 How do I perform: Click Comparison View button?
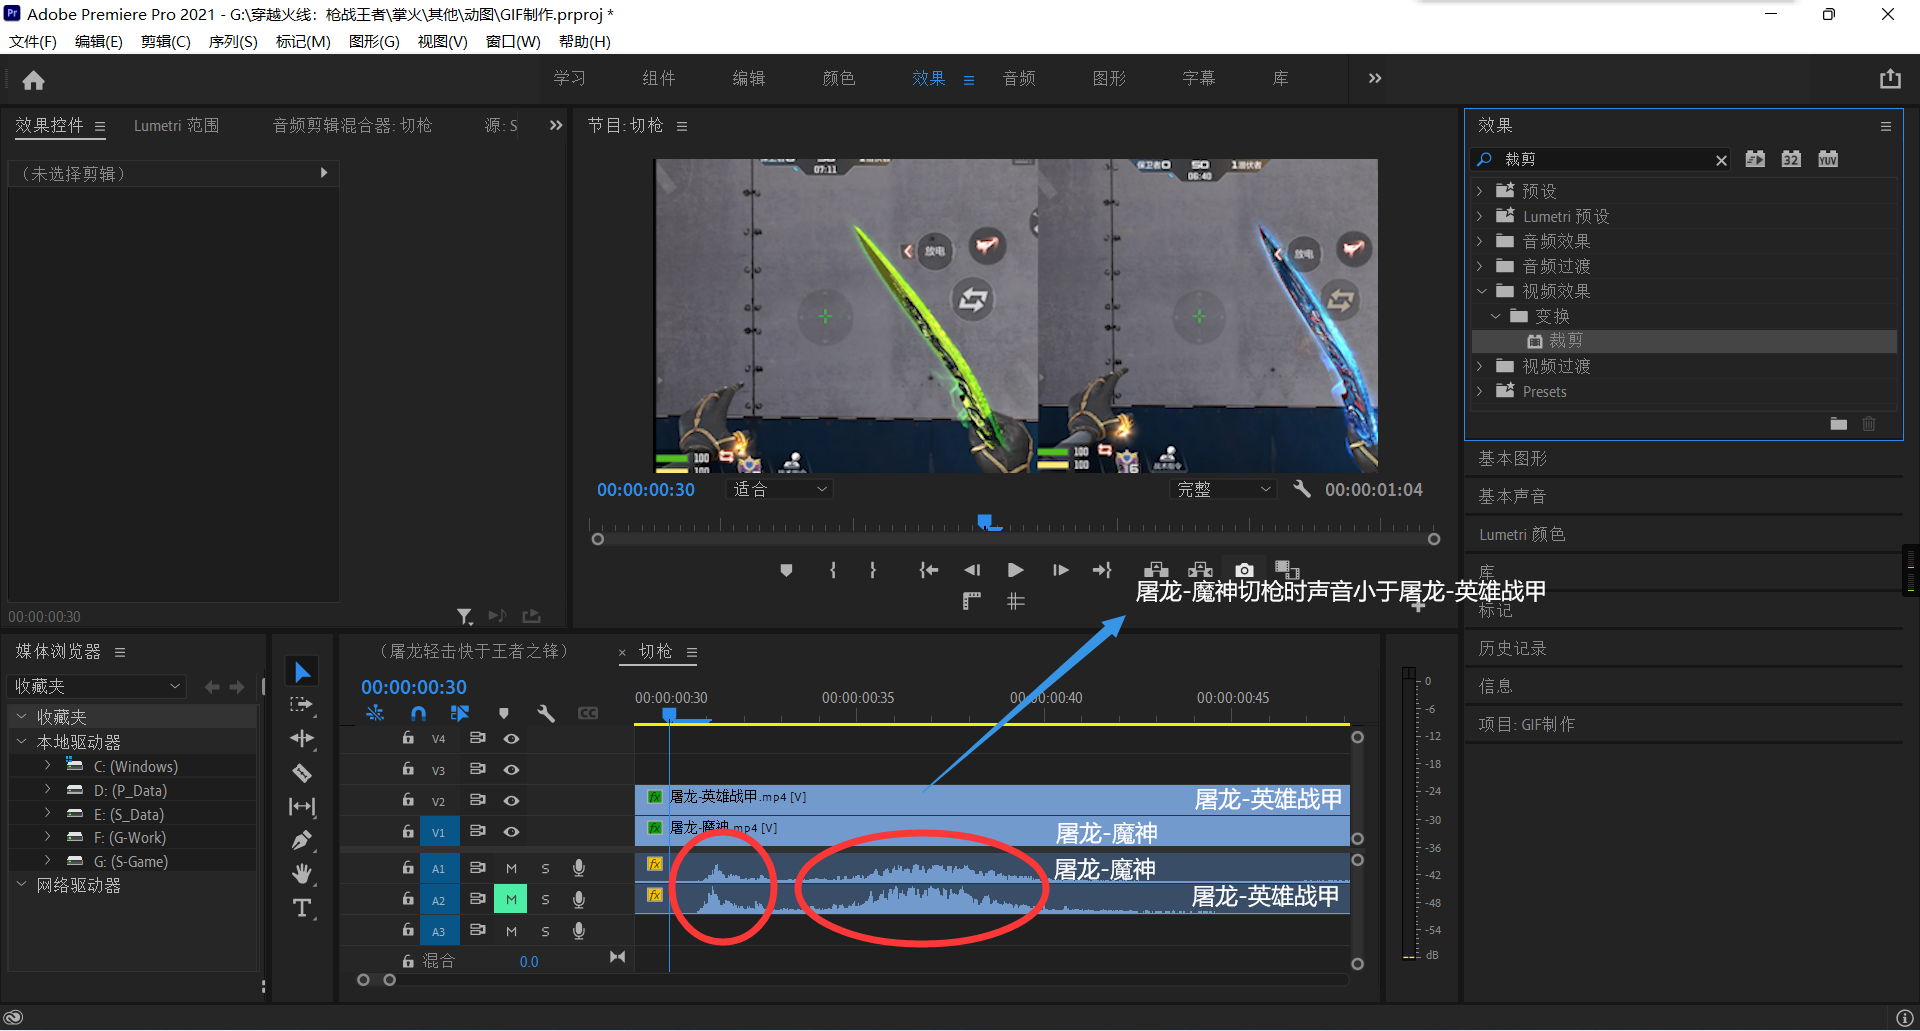(x=1287, y=570)
